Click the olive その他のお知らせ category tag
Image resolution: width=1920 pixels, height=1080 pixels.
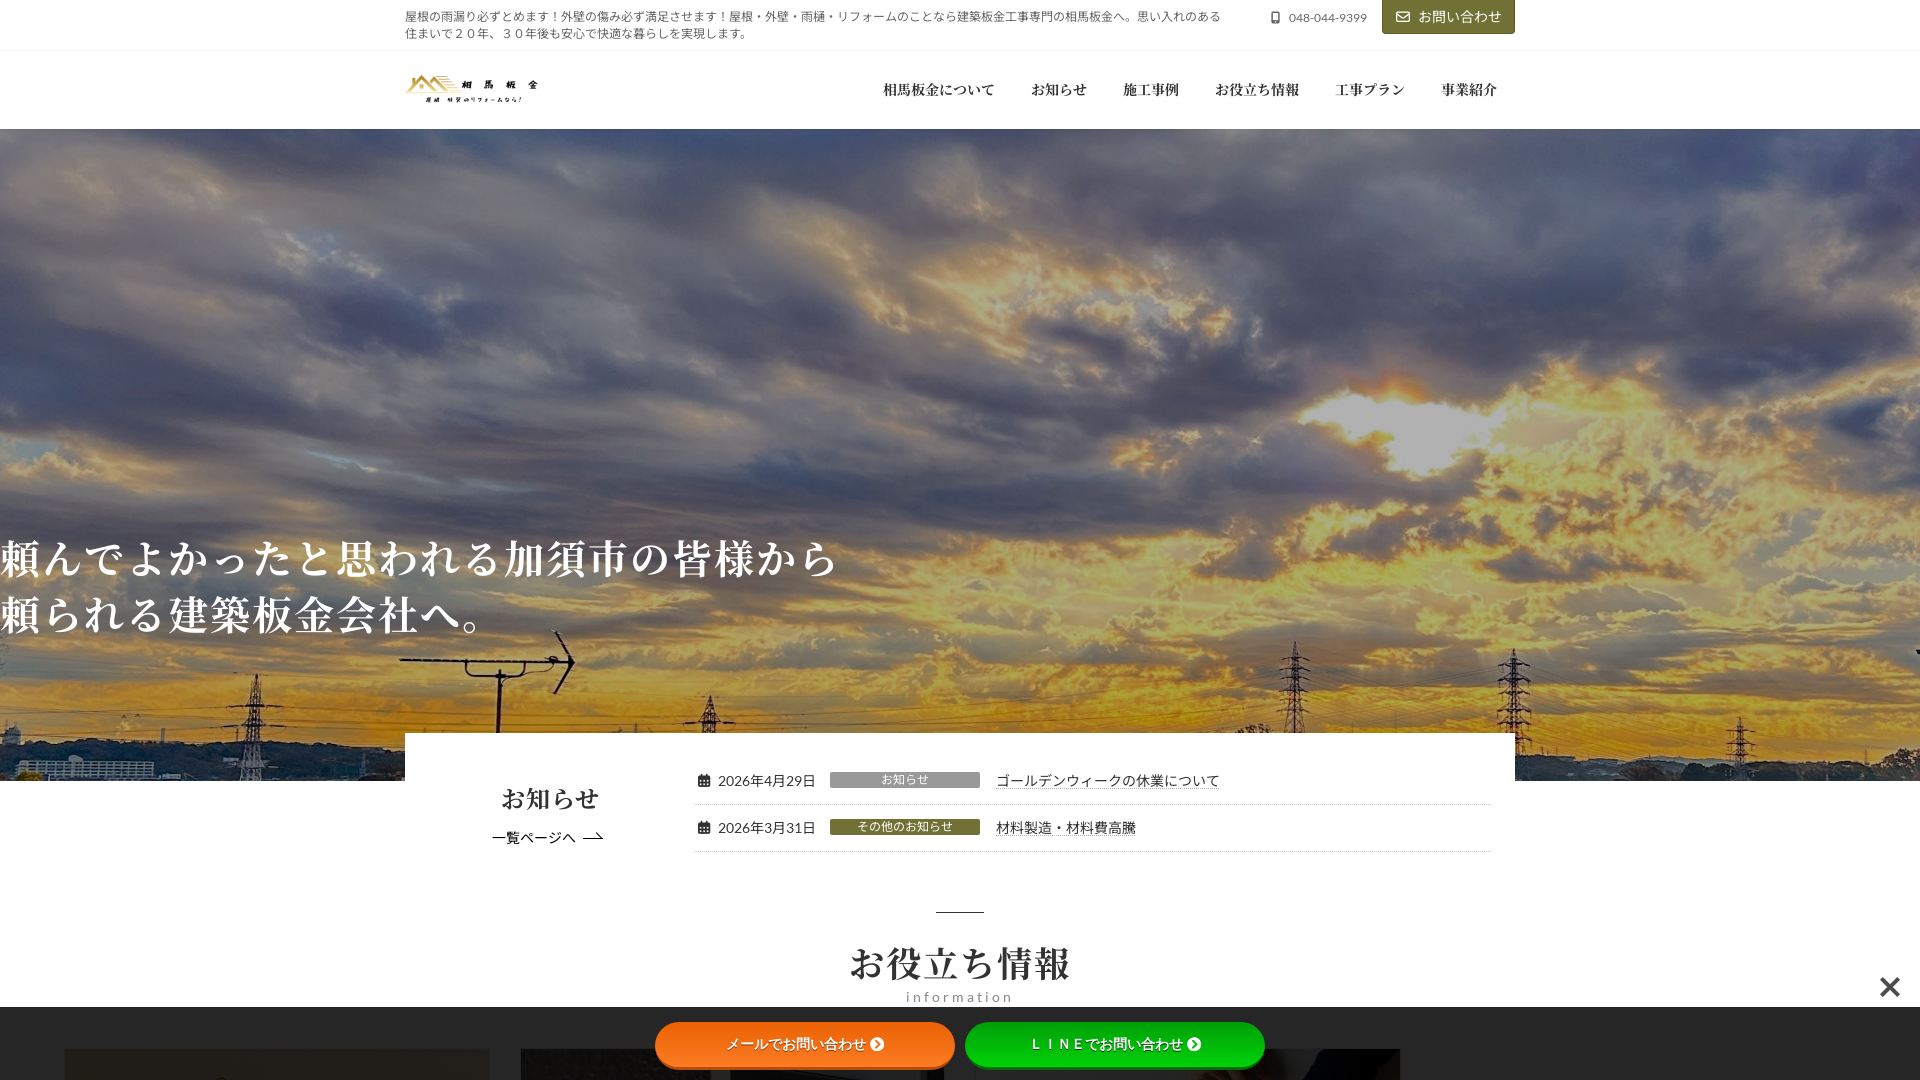[x=905, y=827]
